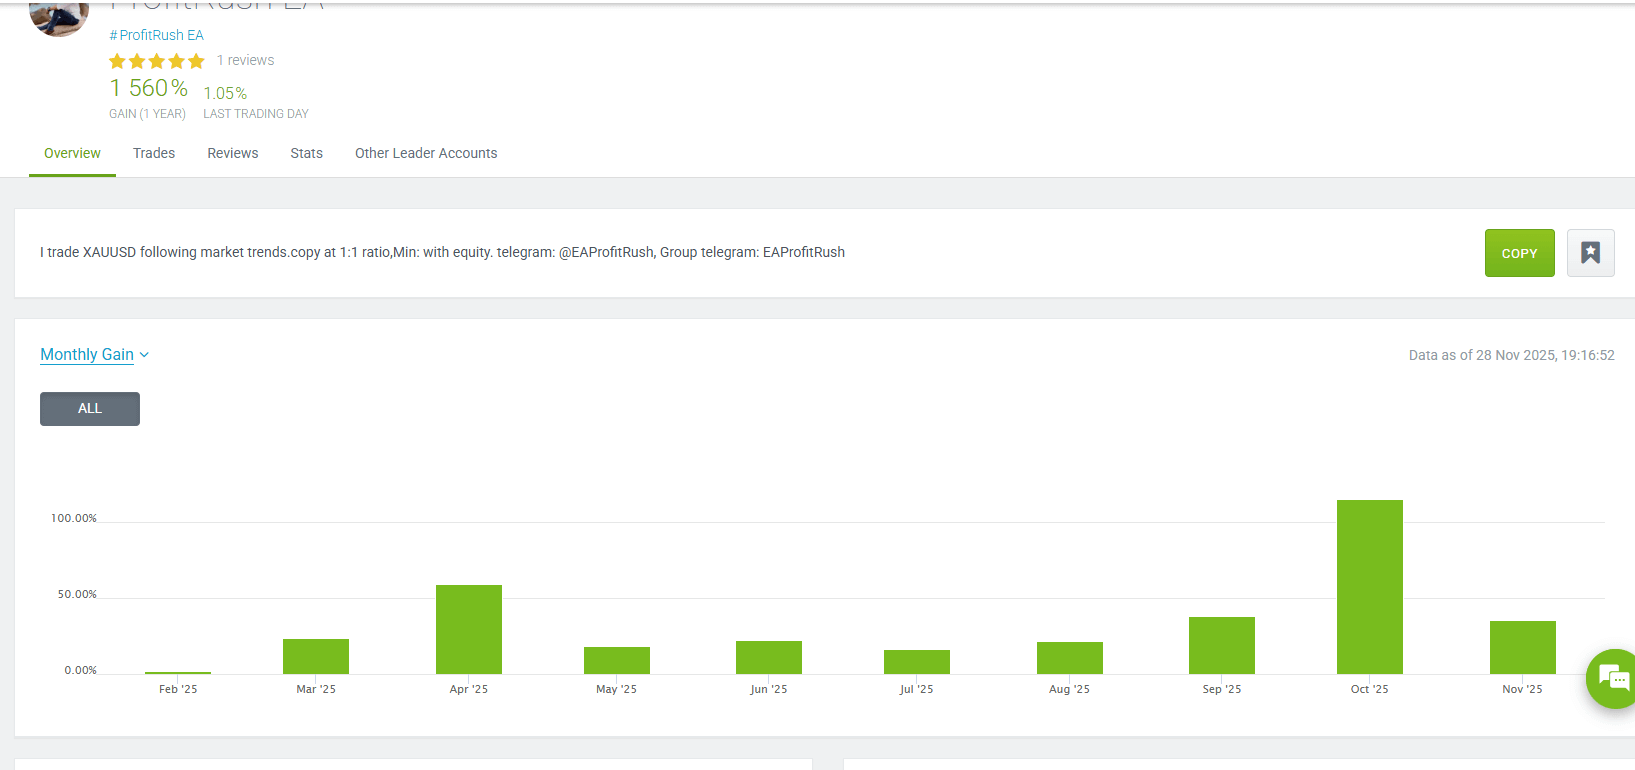The image size is (1635, 770).
Task: Click the bookmark star icon button
Action: click(1590, 253)
